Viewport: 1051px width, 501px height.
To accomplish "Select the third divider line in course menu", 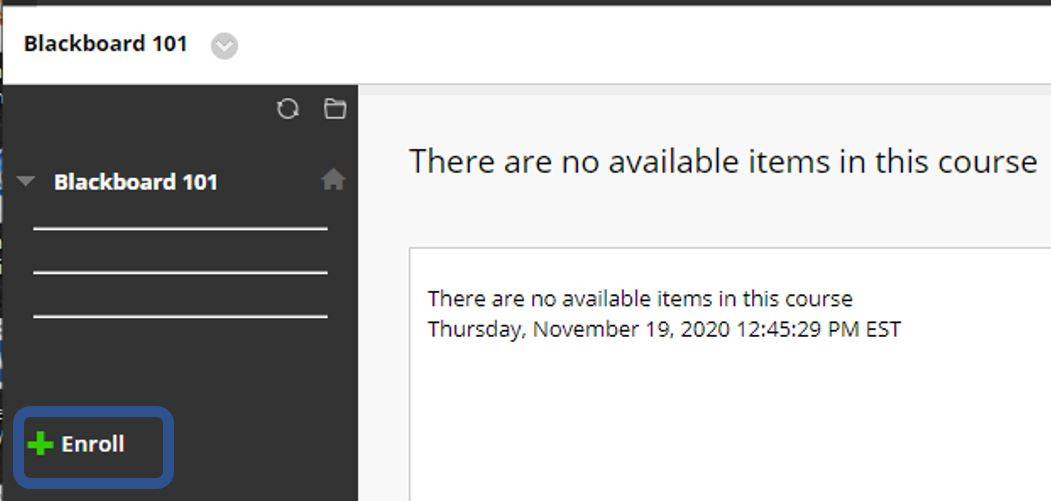I will coord(180,316).
